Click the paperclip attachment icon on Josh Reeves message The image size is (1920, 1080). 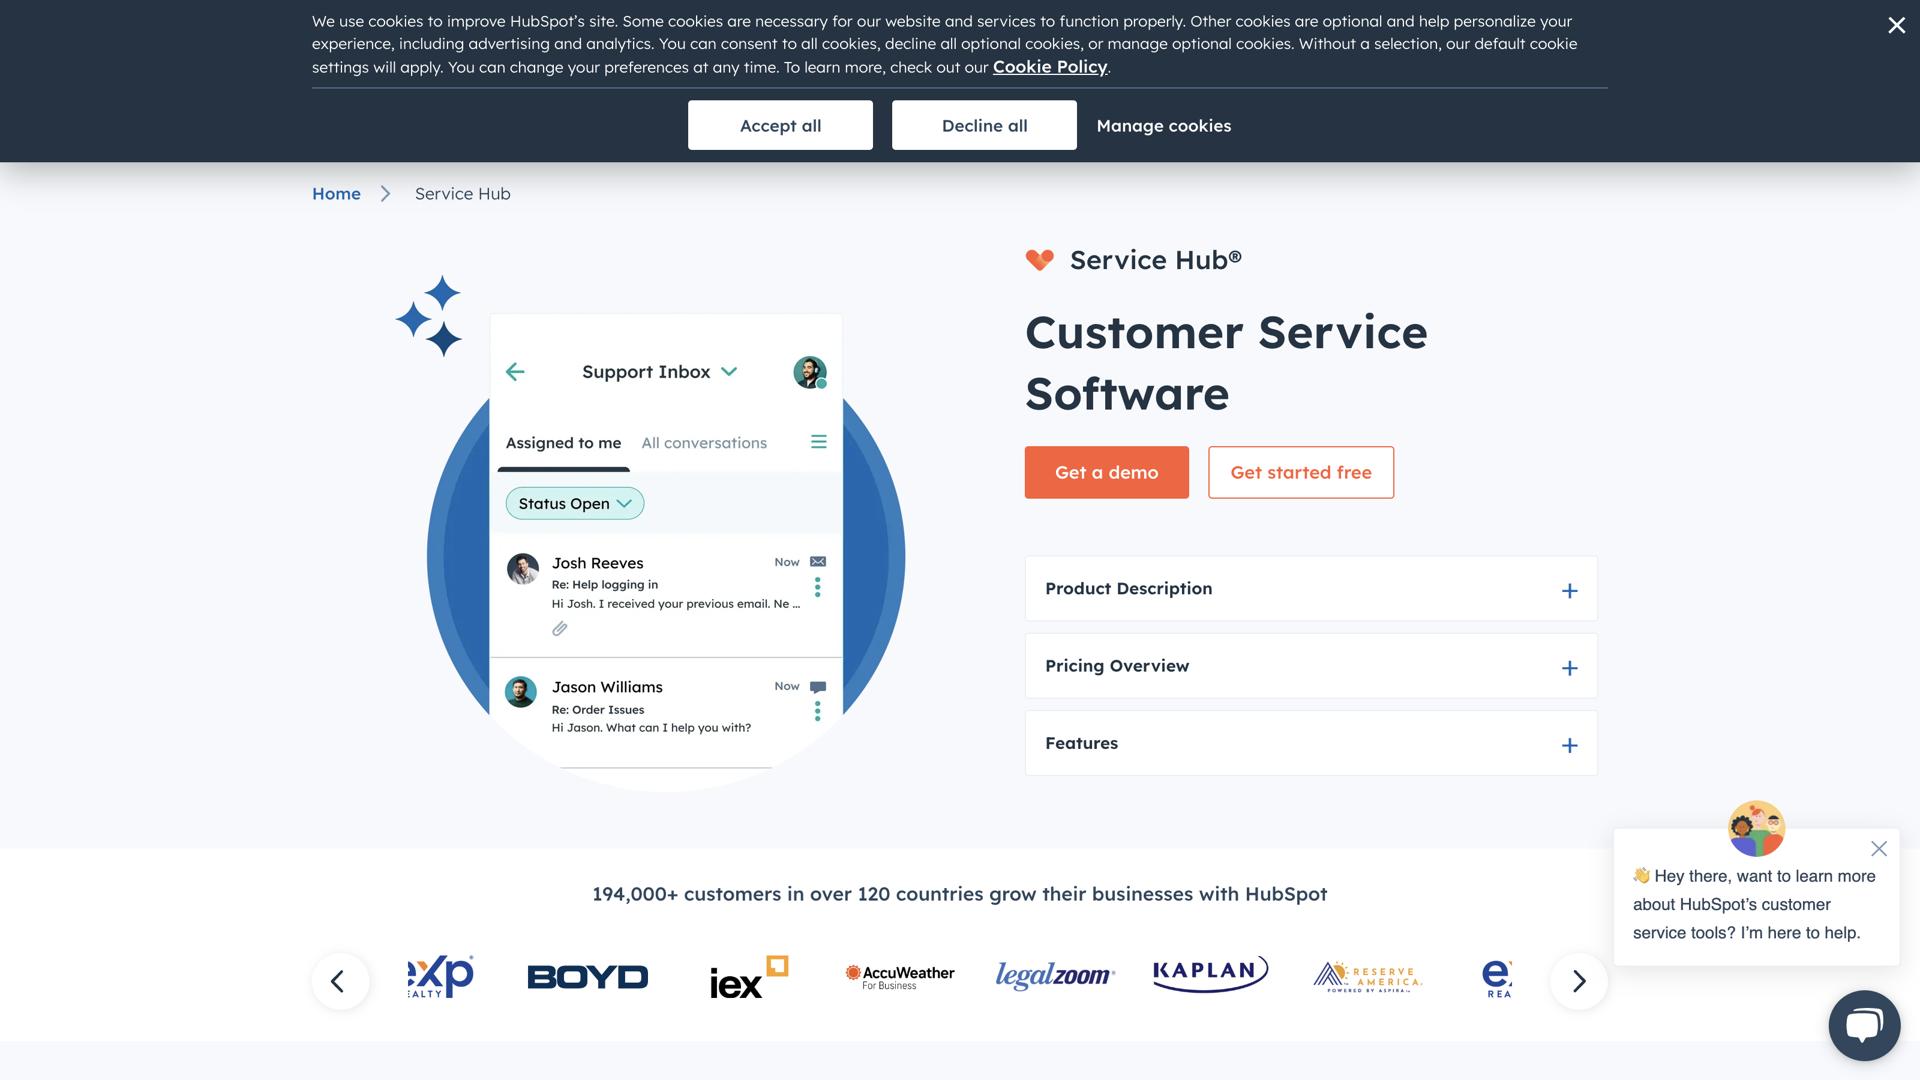[x=560, y=628]
